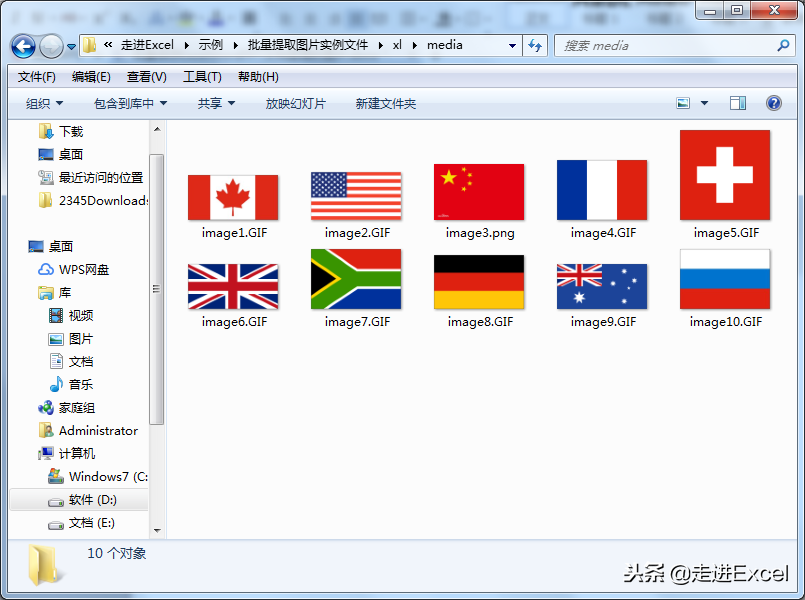
Task: Click the greyed Forward arrow button
Action: pos(51,47)
